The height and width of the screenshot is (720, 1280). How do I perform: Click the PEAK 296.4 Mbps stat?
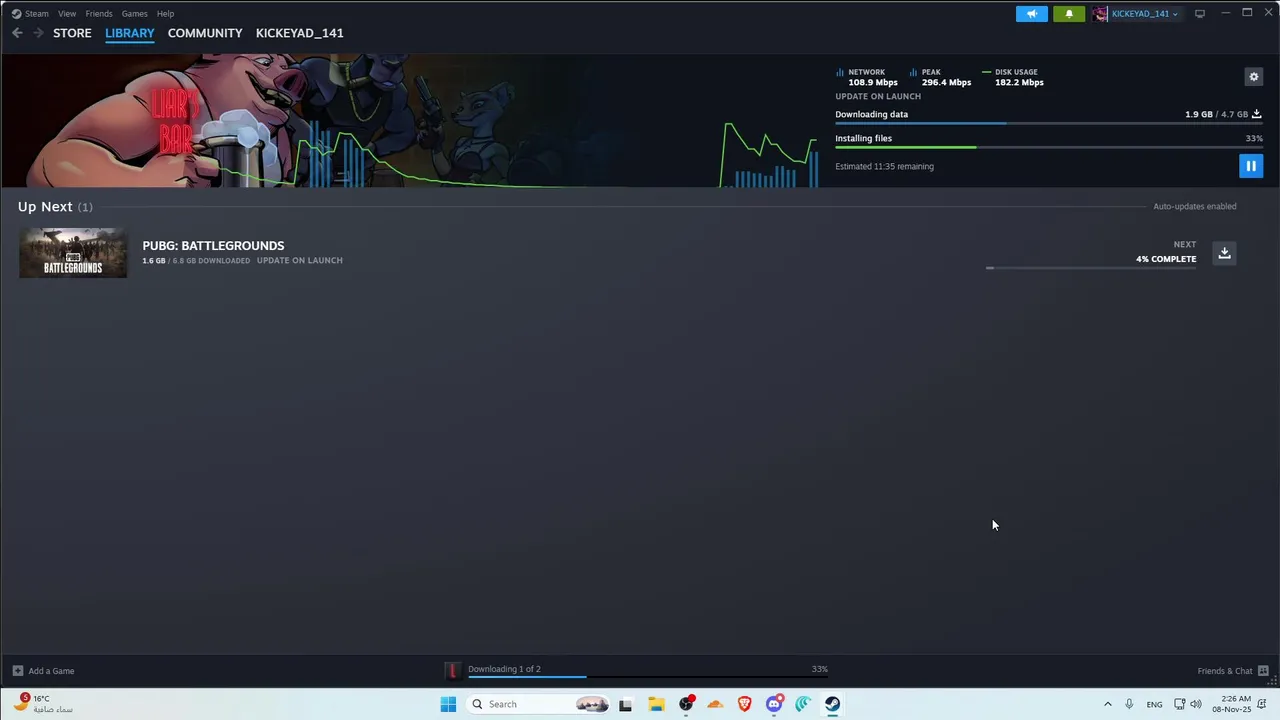940,77
